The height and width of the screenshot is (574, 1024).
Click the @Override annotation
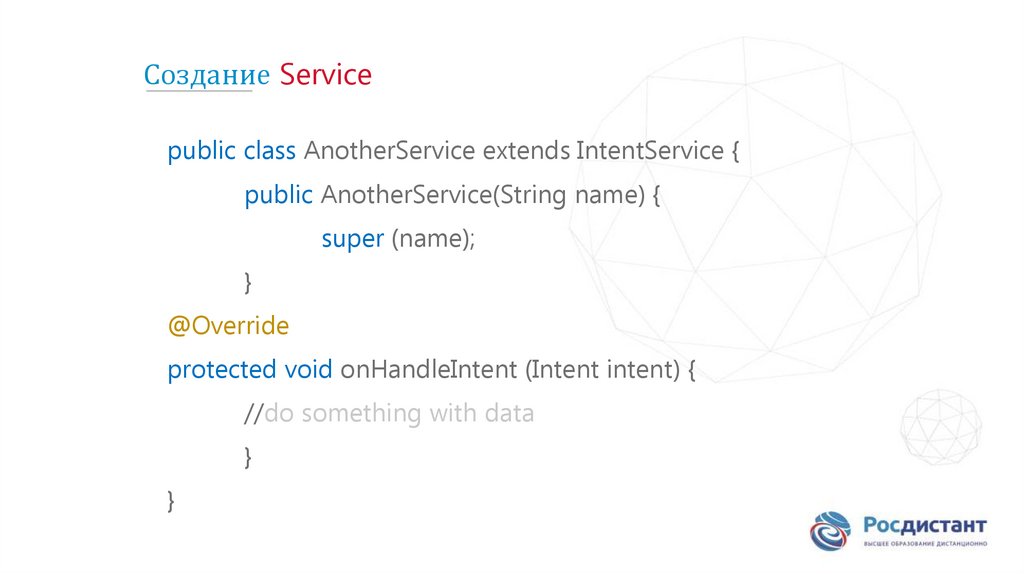click(x=228, y=326)
